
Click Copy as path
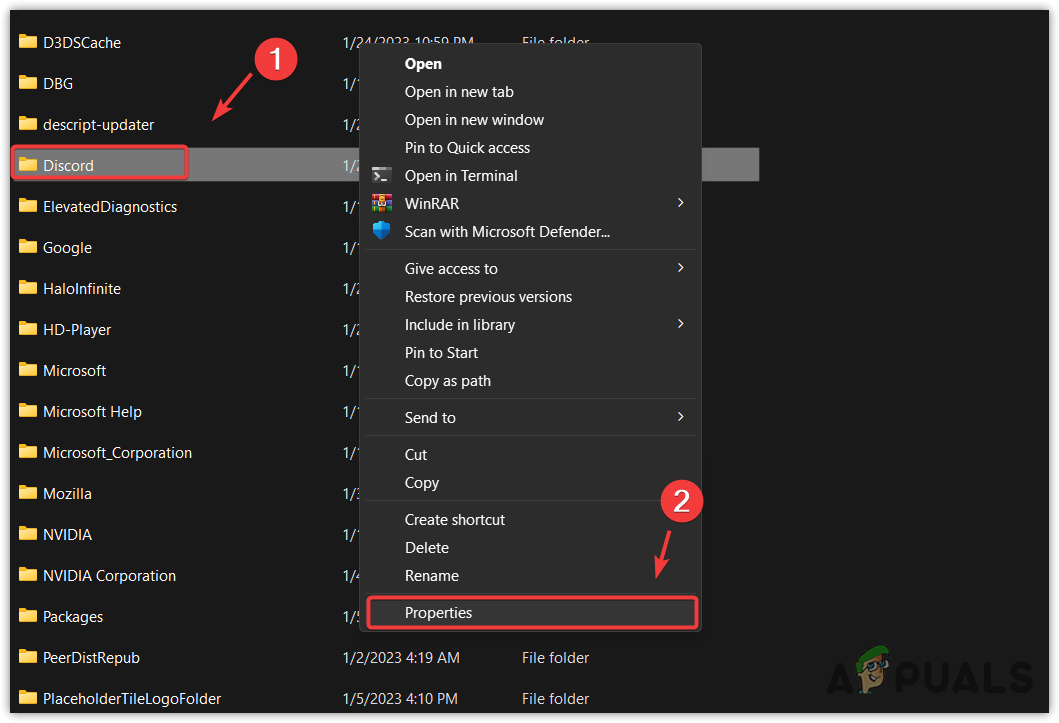(447, 380)
